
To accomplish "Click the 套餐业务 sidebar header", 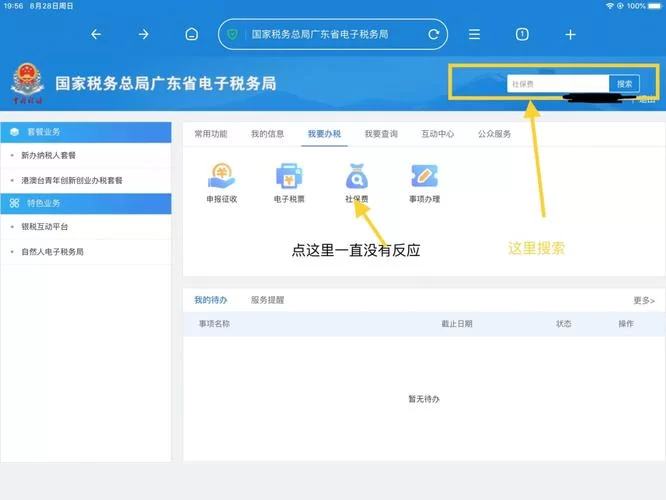I will click(86, 132).
